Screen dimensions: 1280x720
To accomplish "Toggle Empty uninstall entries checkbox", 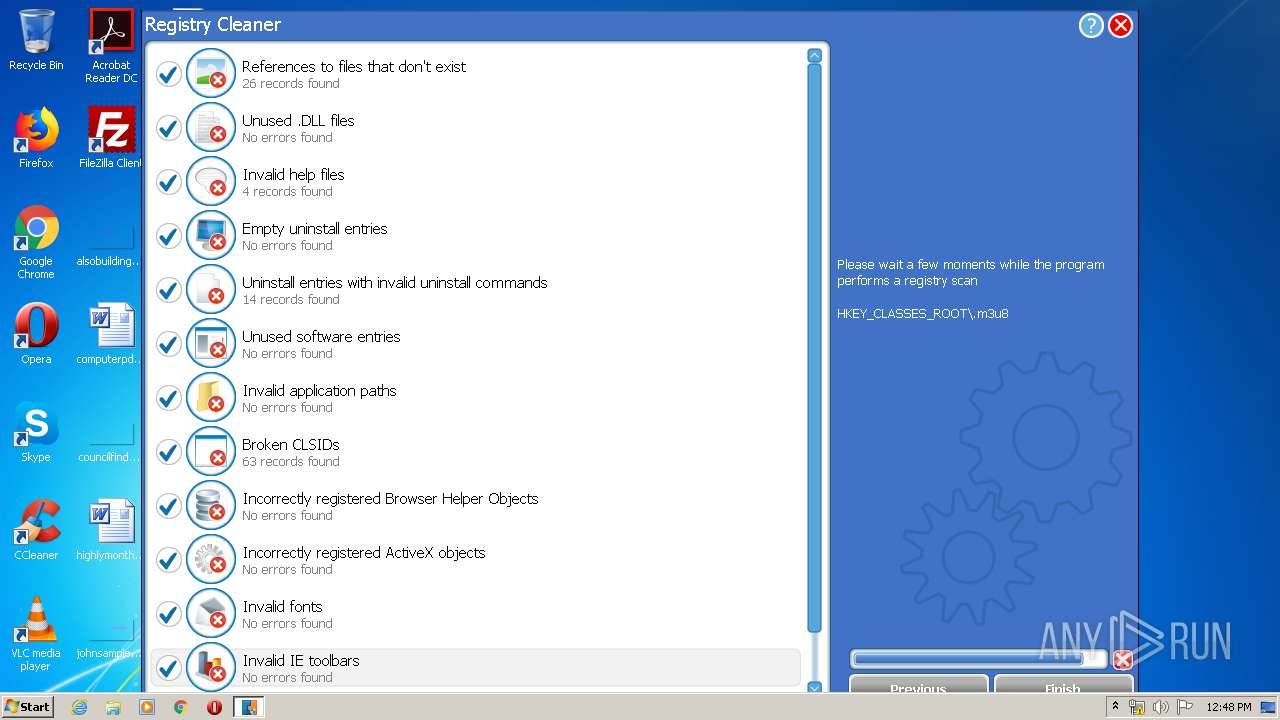I will click(168, 236).
